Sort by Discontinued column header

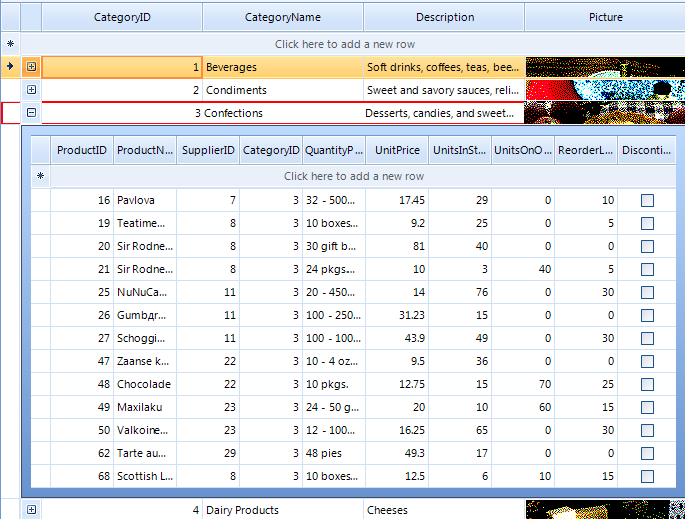[647, 150]
